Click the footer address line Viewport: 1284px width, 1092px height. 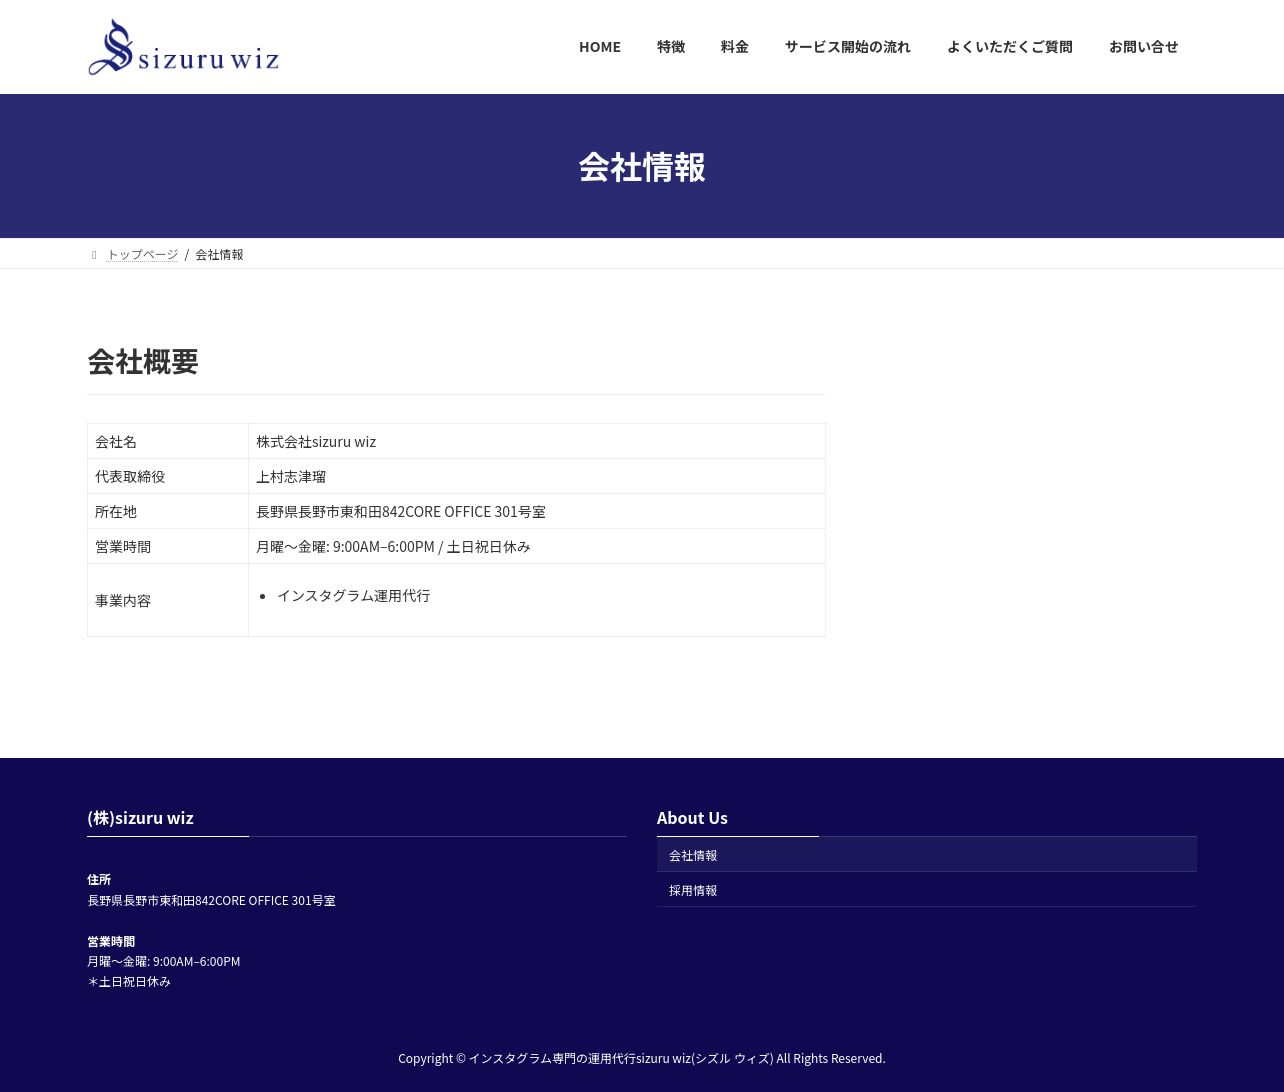211,901
